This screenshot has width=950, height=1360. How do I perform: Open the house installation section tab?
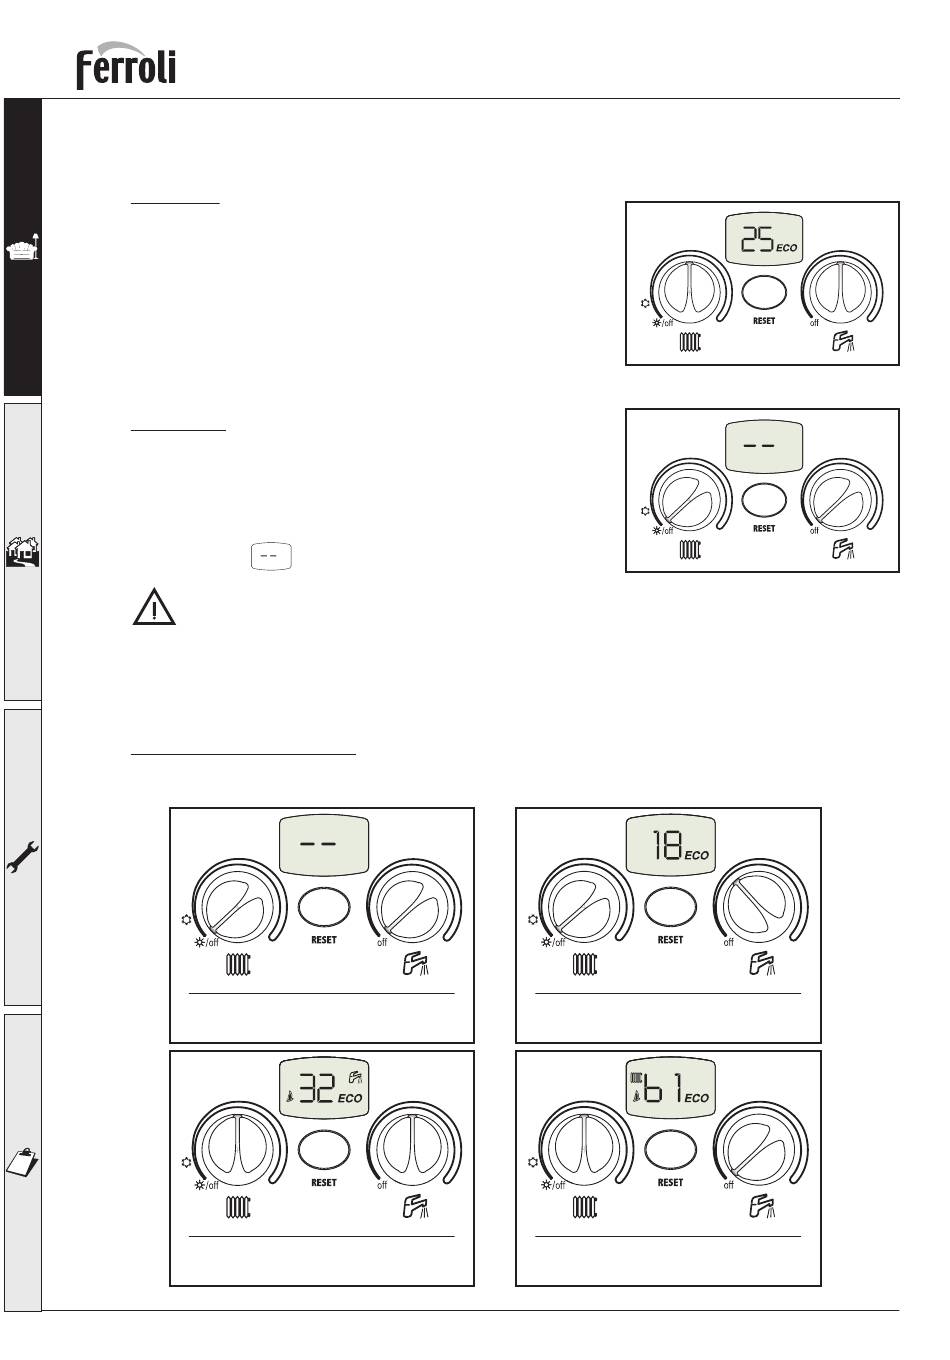22,551
